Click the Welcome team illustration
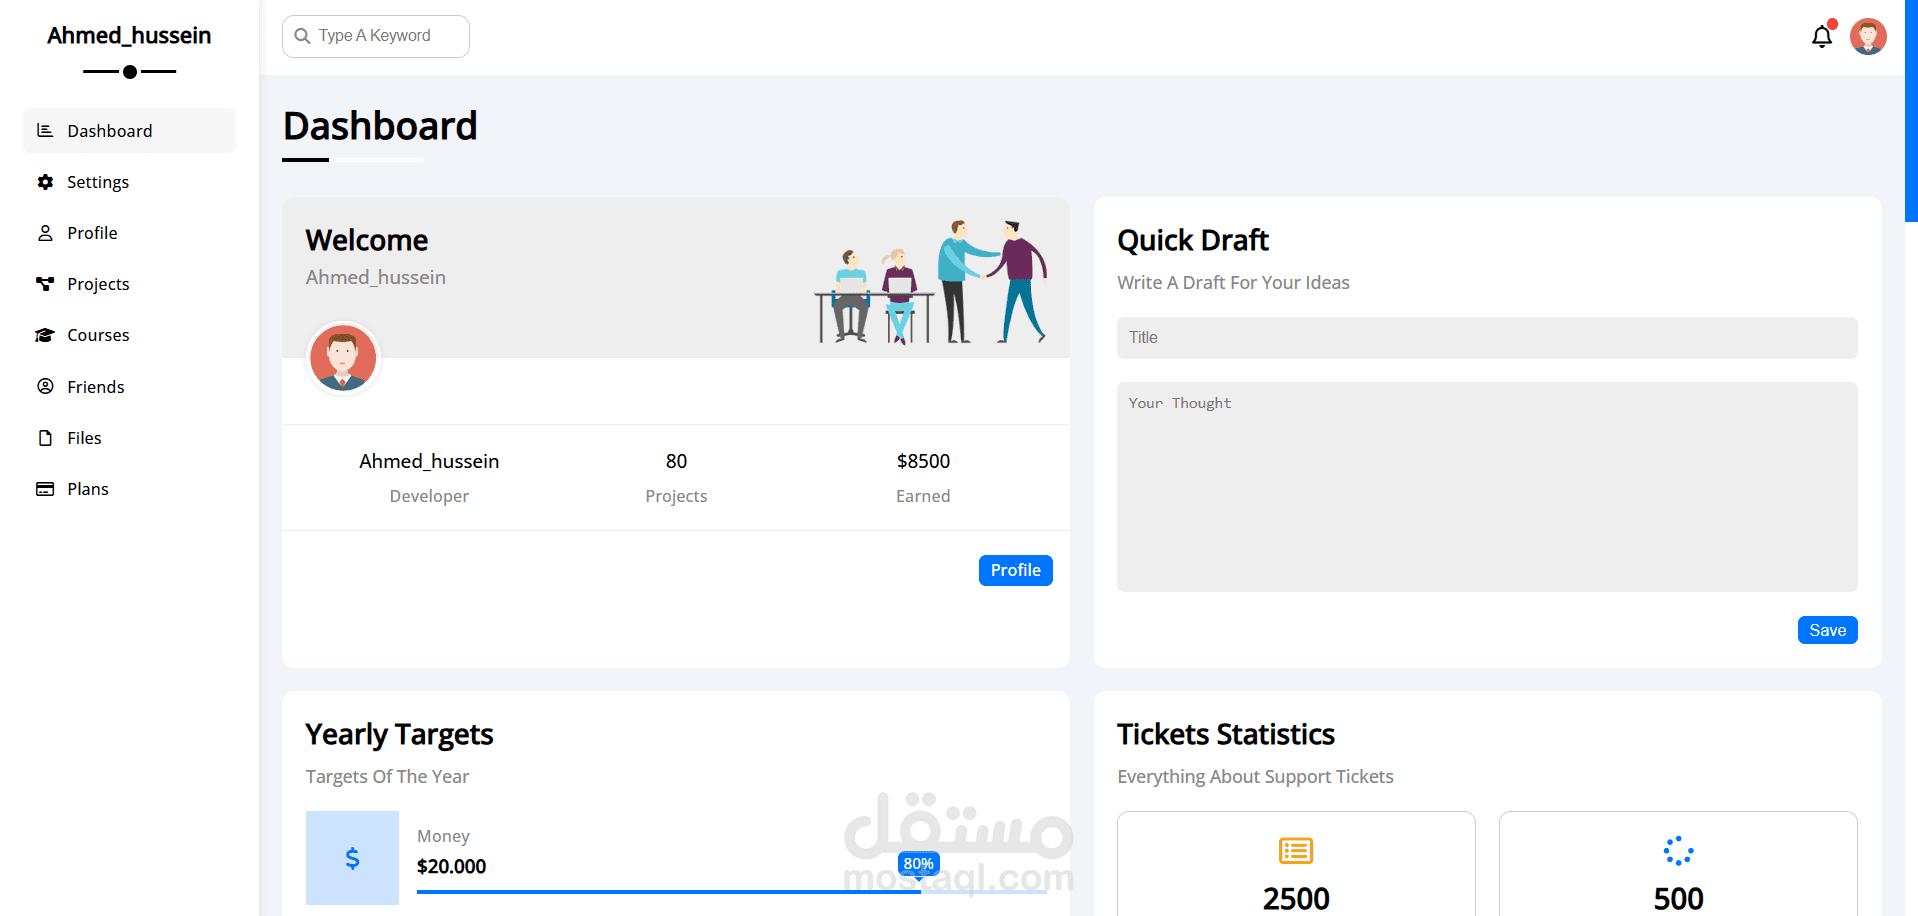 931,281
